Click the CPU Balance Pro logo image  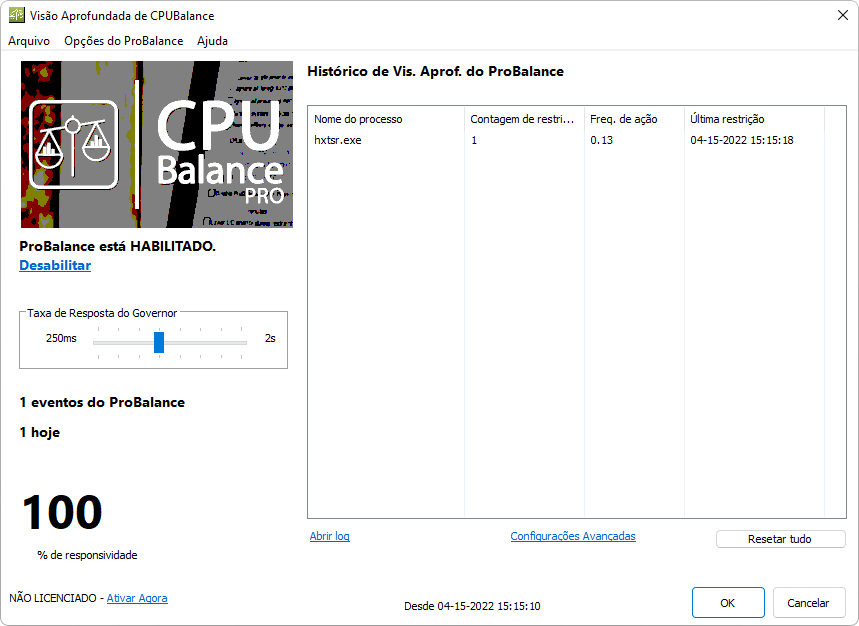tap(157, 144)
